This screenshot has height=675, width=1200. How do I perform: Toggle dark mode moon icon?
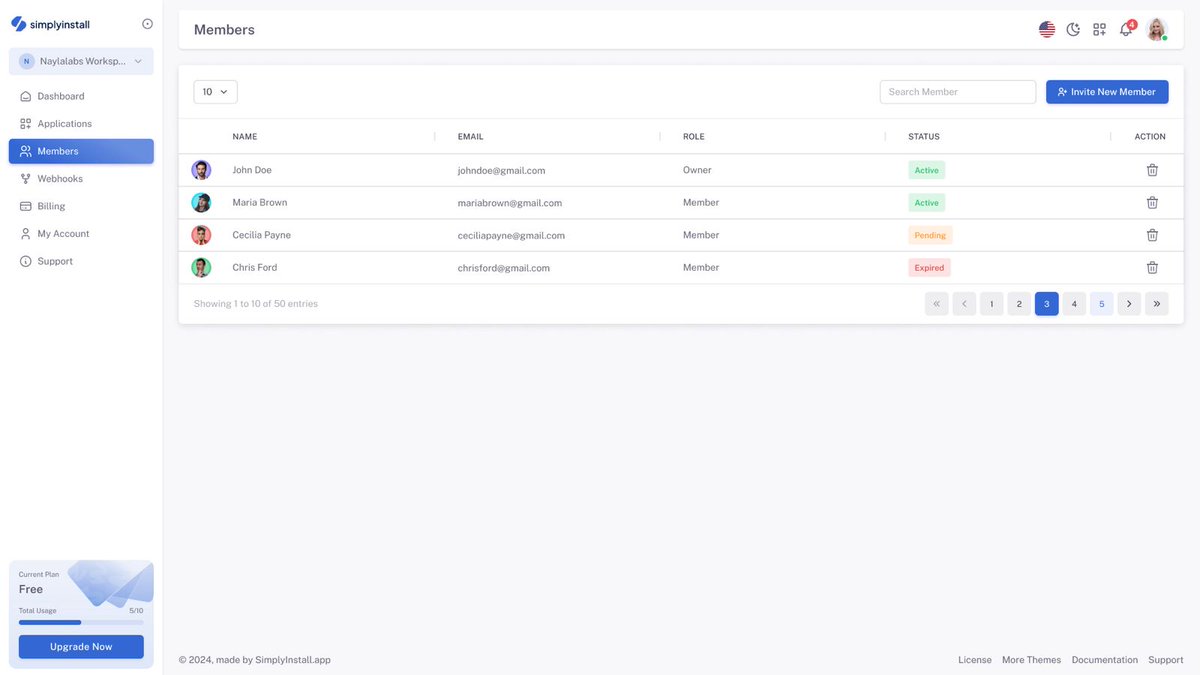pos(1073,30)
